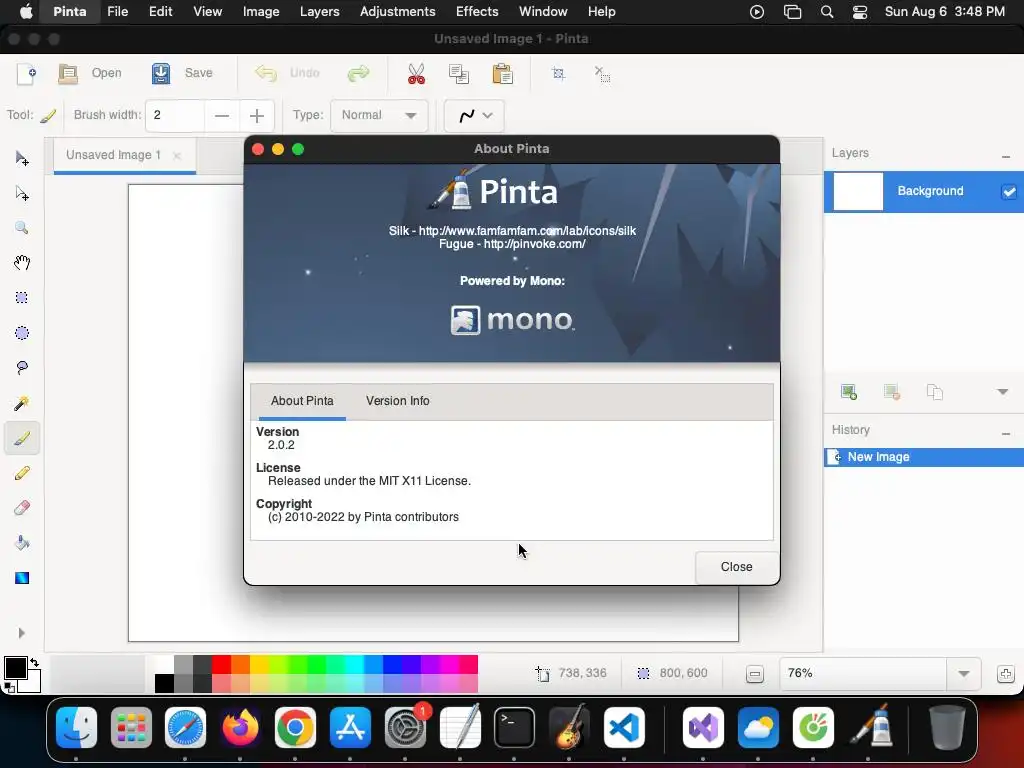Select New Image entry in History panel
The height and width of the screenshot is (768, 1024).
923,457
